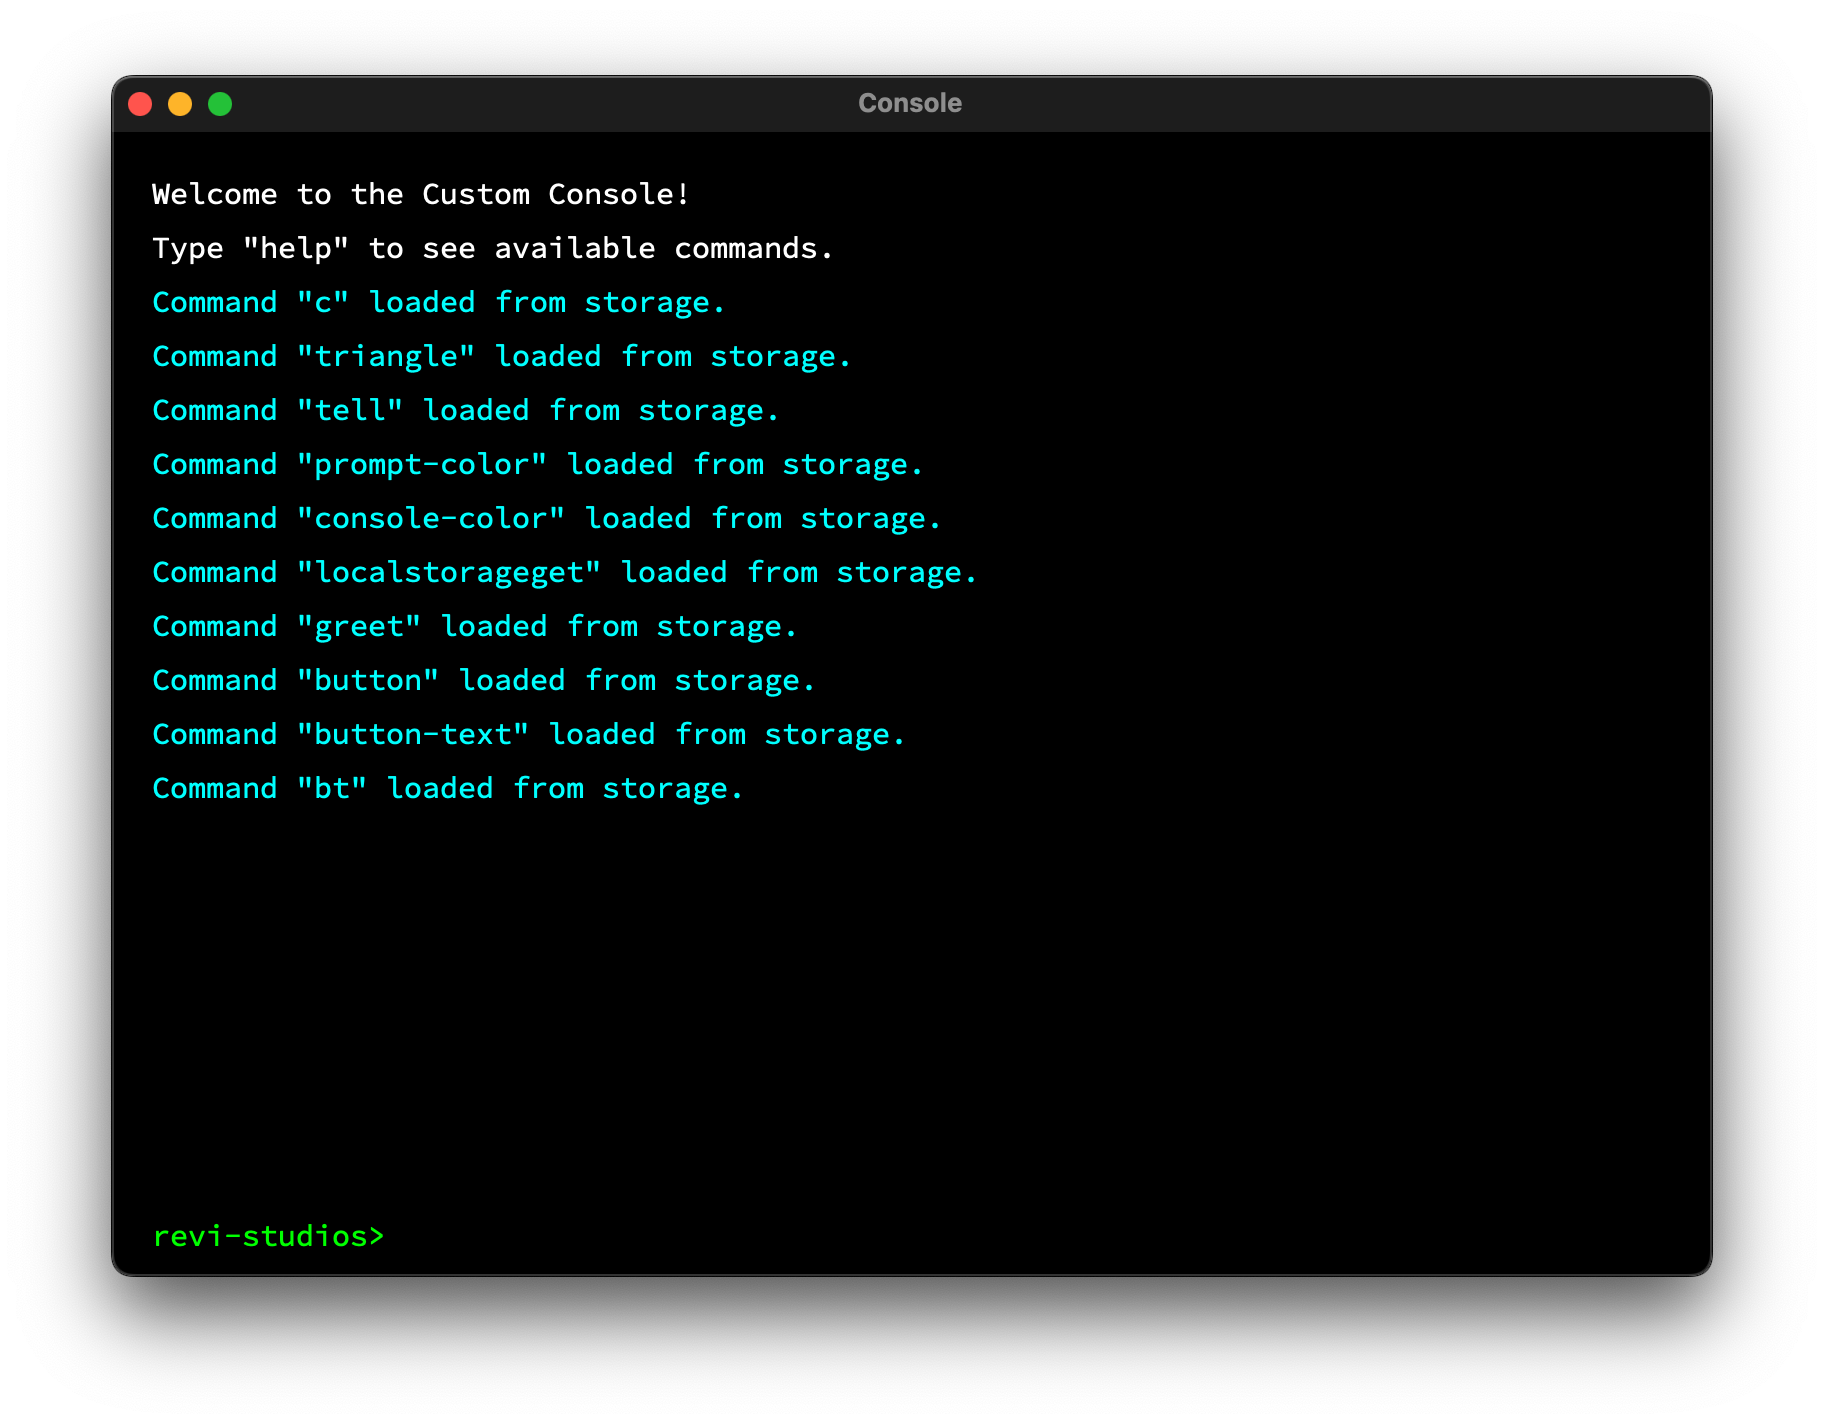The height and width of the screenshot is (1424, 1824).
Task: Select the "localstorageget" loaded message
Action: 564,572
